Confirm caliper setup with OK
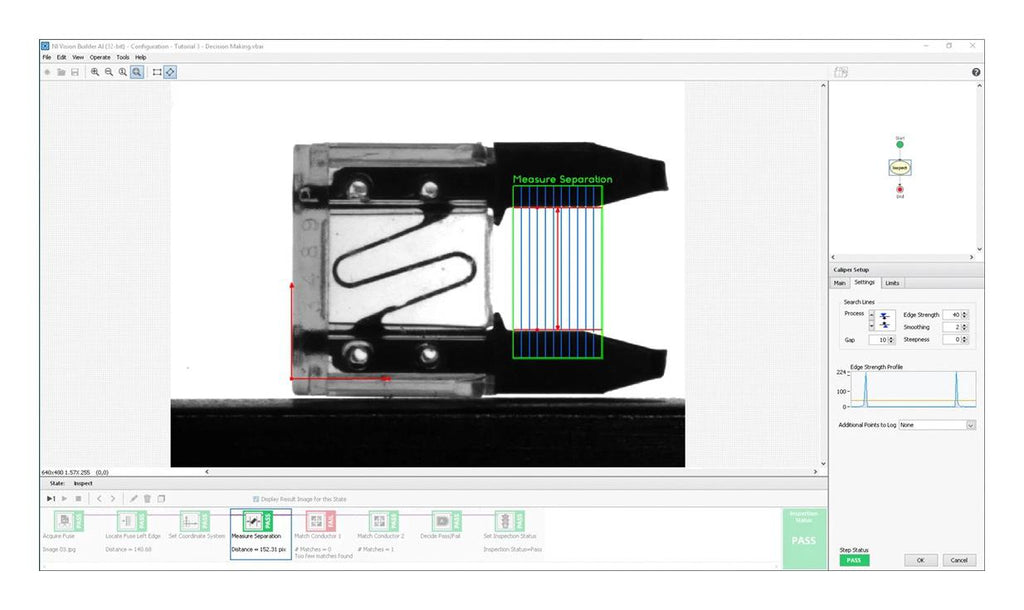This screenshot has width=1024, height=610. coord(921,560)
